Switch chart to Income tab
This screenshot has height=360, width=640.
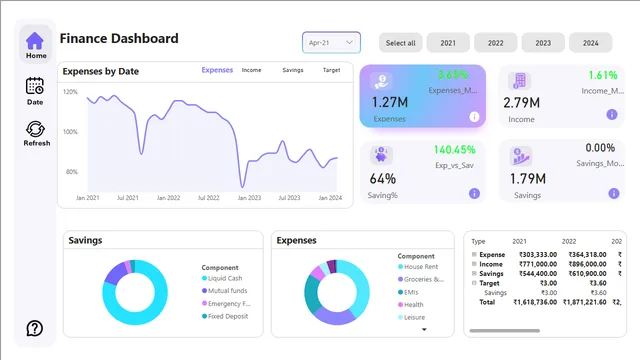tap(251, 70)
